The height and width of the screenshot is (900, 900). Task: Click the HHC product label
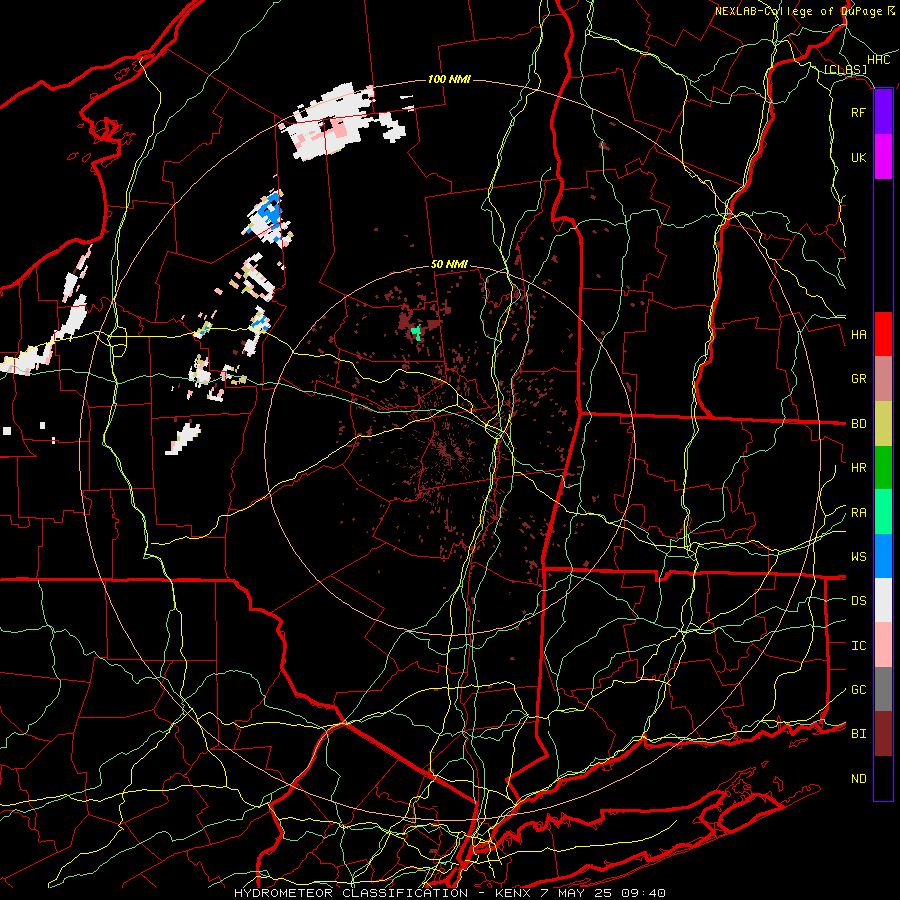tap(879, 60)
